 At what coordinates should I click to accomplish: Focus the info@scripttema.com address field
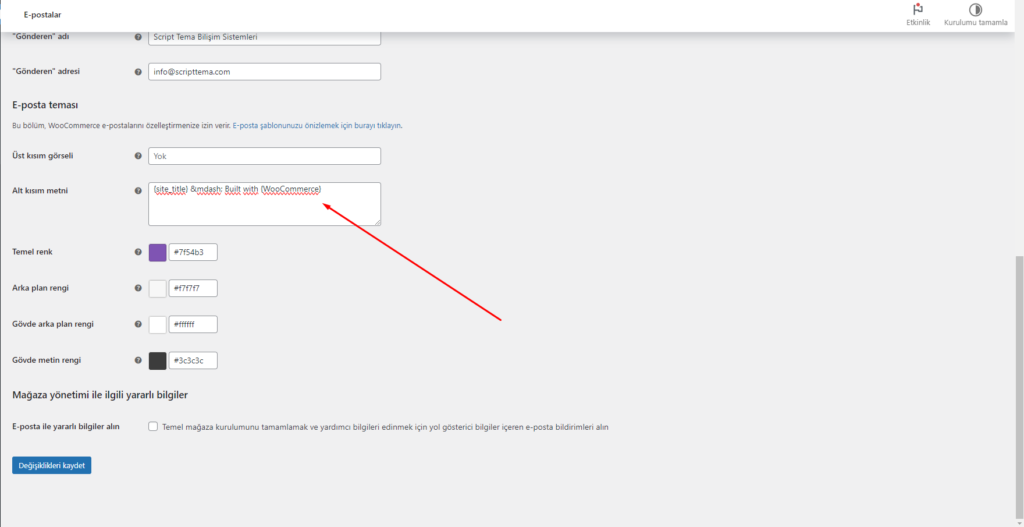264,72
